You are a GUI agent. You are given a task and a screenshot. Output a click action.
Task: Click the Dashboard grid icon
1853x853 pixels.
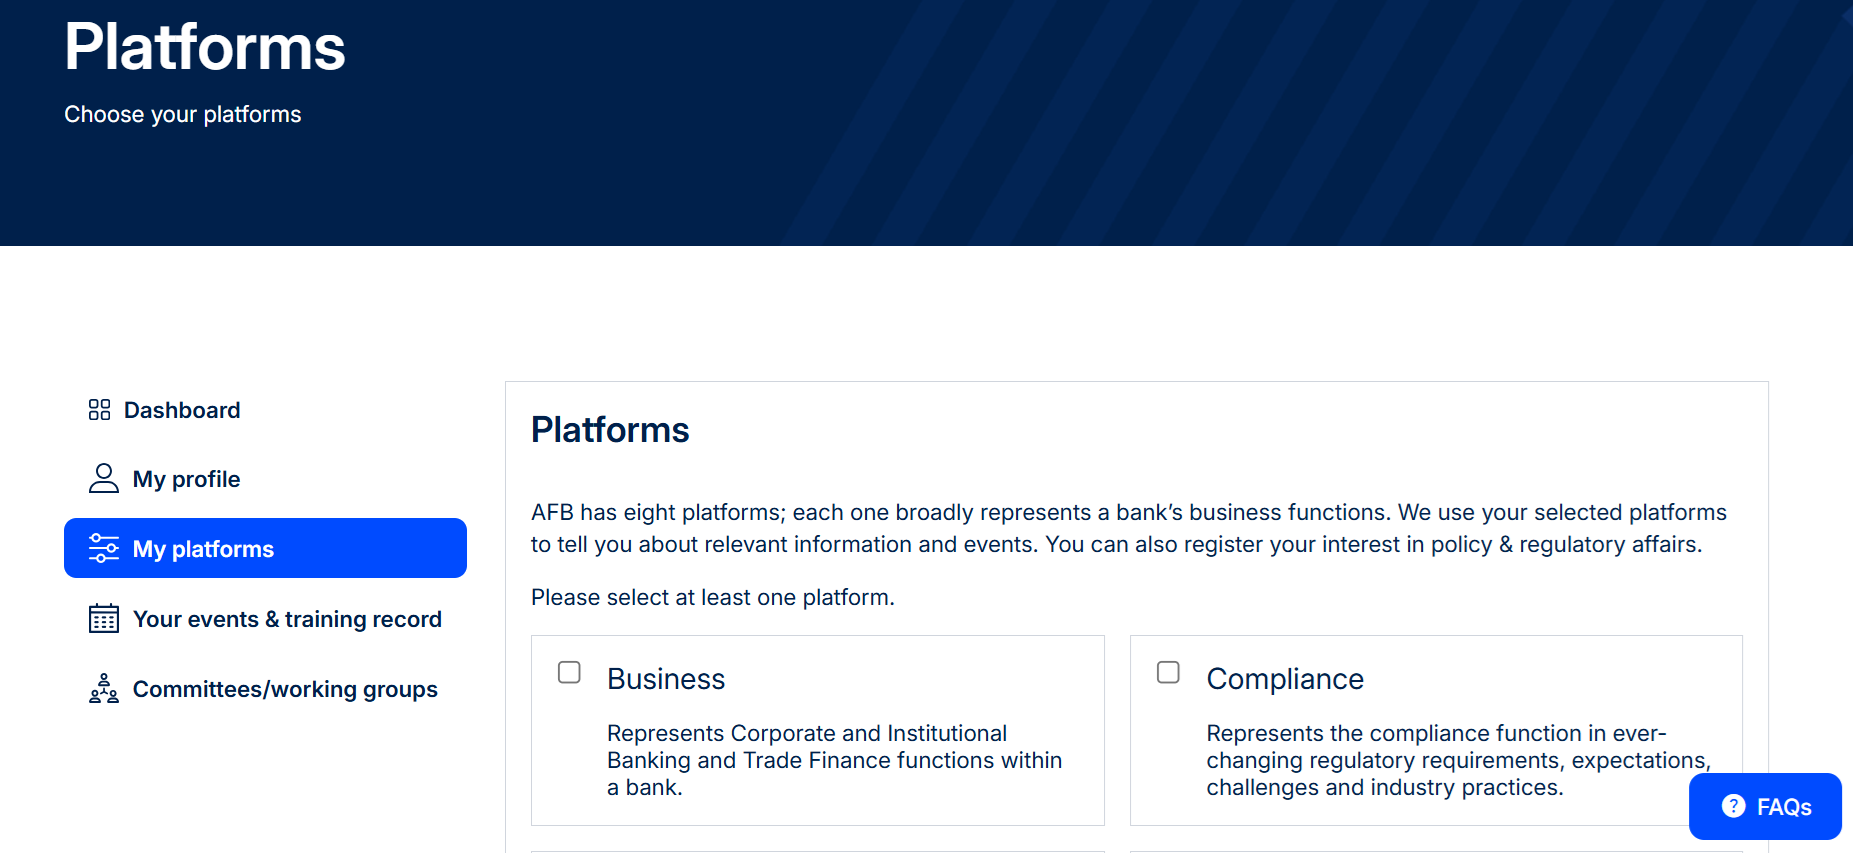click(99, 410)
